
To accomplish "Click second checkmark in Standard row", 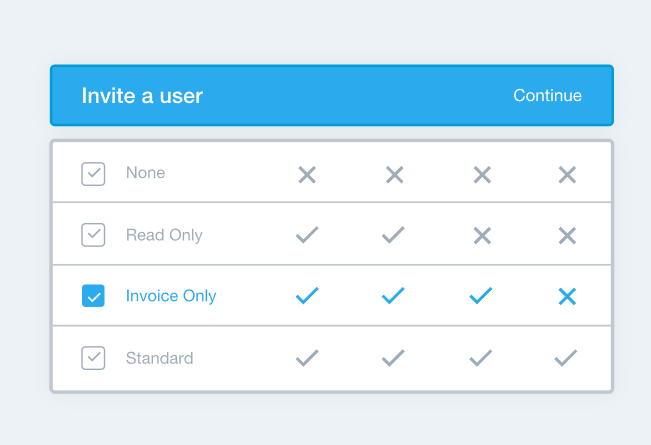I will (393, 358).
